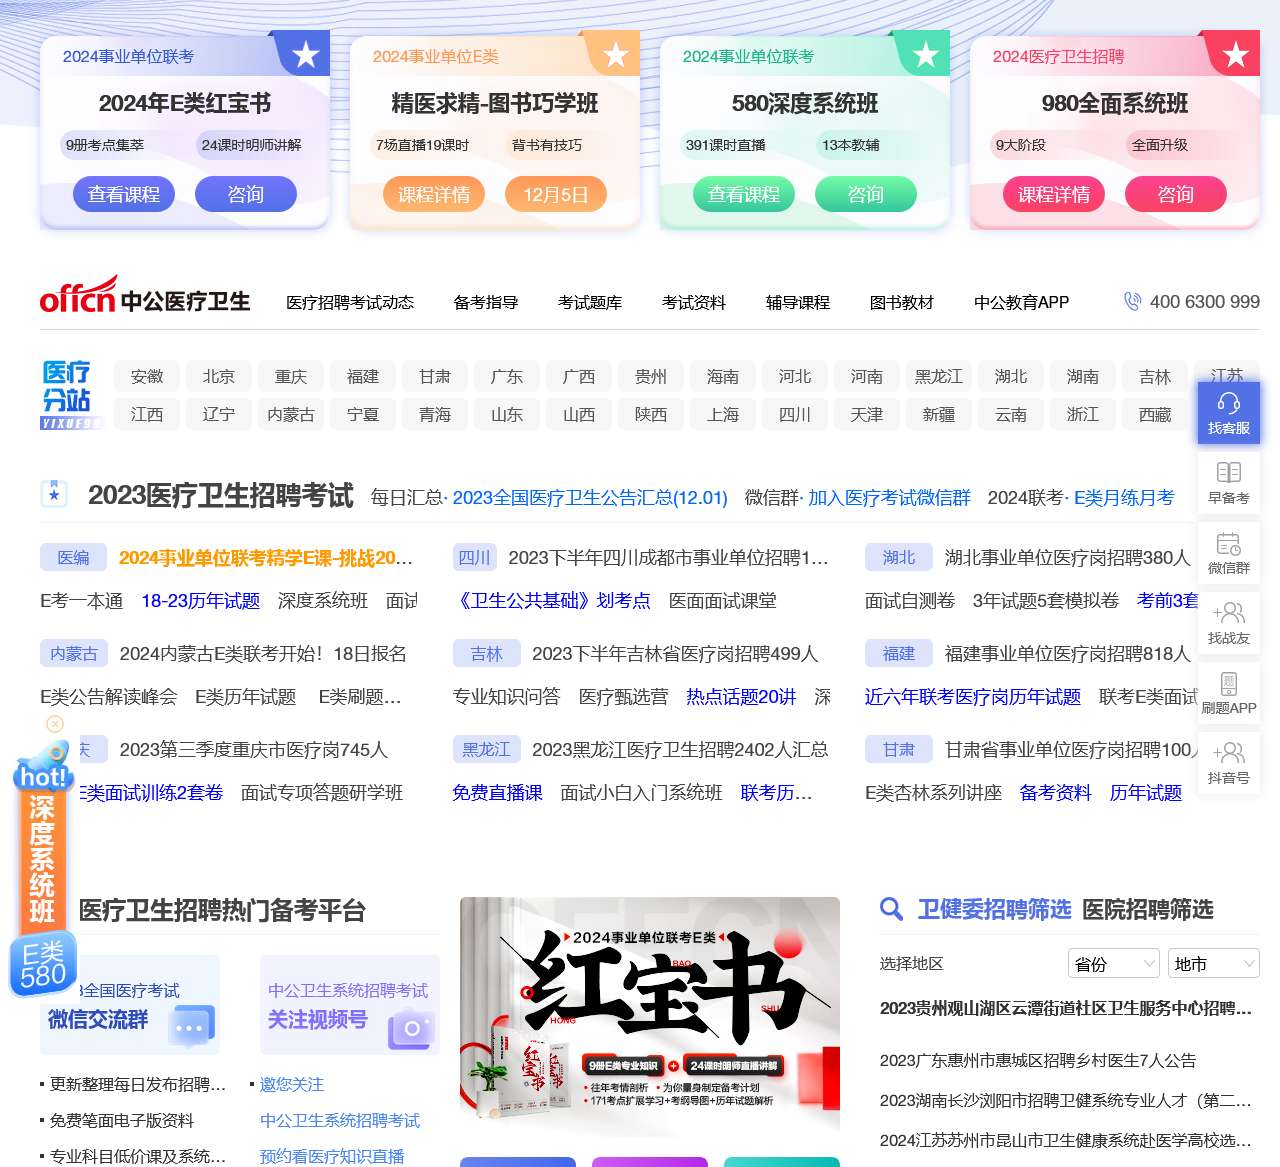Click the star badge on 精医求精-图书巧学班 card
Screen dimensions: 1280x1167
pyautogui.click(x=616, y=54)
